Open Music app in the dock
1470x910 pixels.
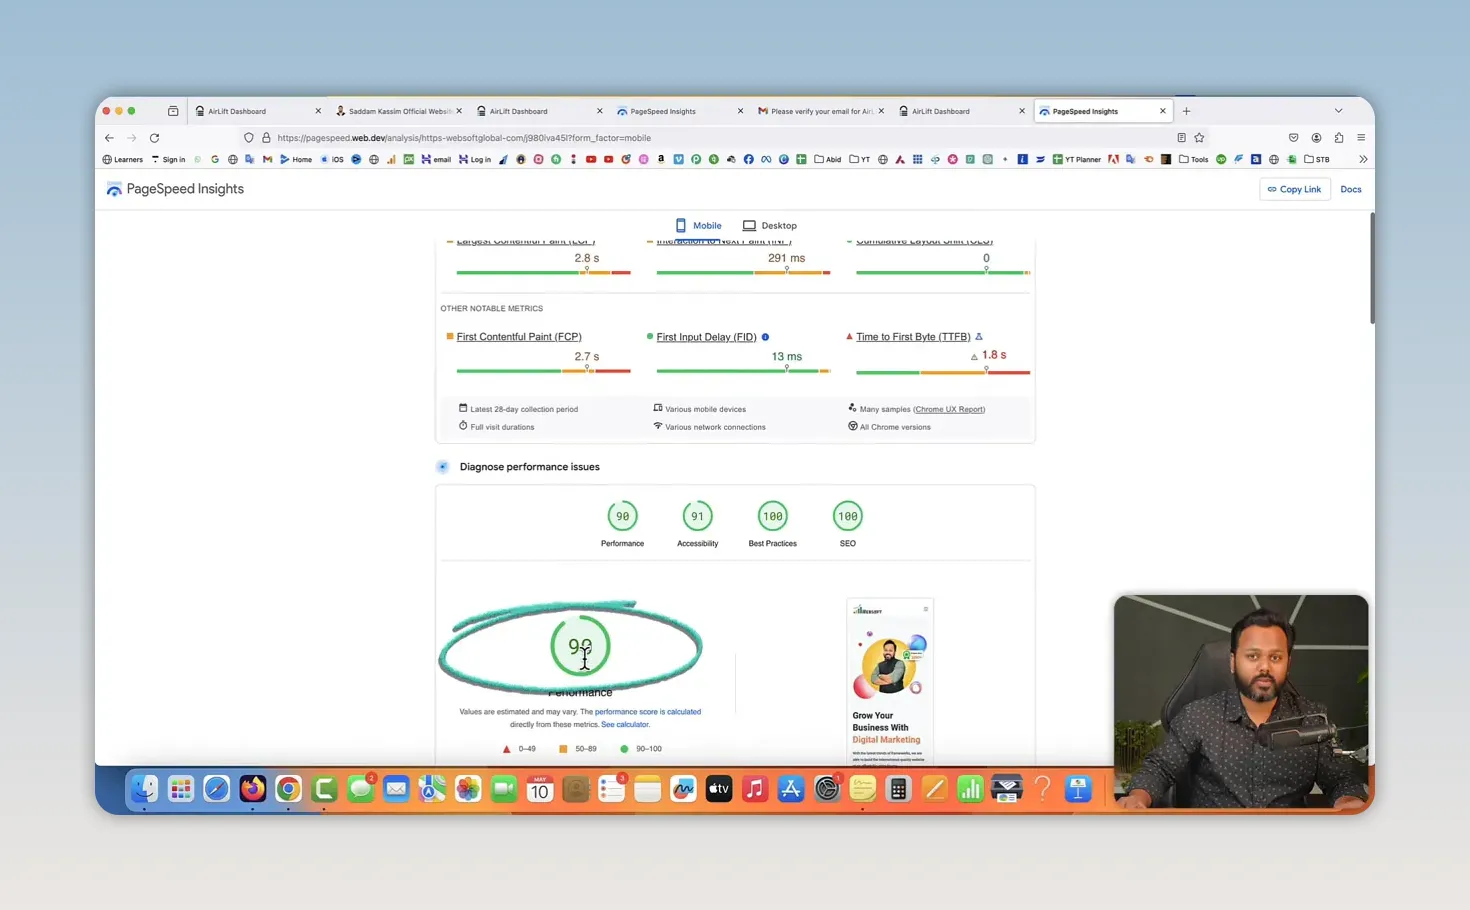[x=754, y=789]
